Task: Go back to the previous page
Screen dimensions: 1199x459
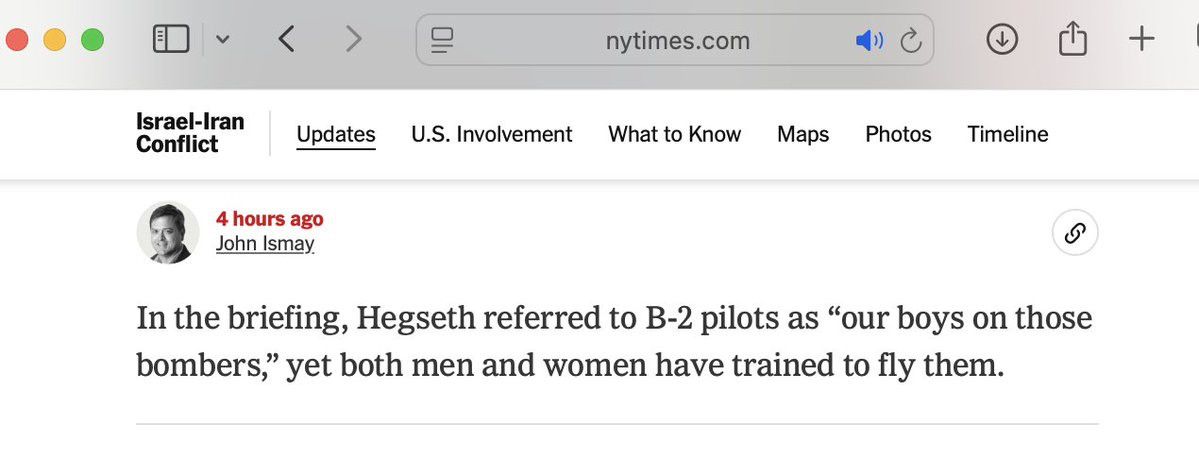Action: click(286, 39)
